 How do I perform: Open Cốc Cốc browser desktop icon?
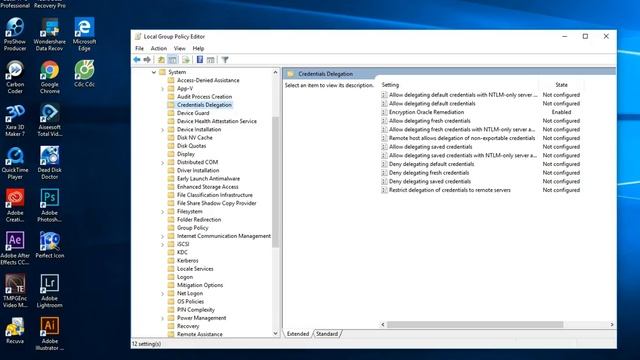pos(84,74)
